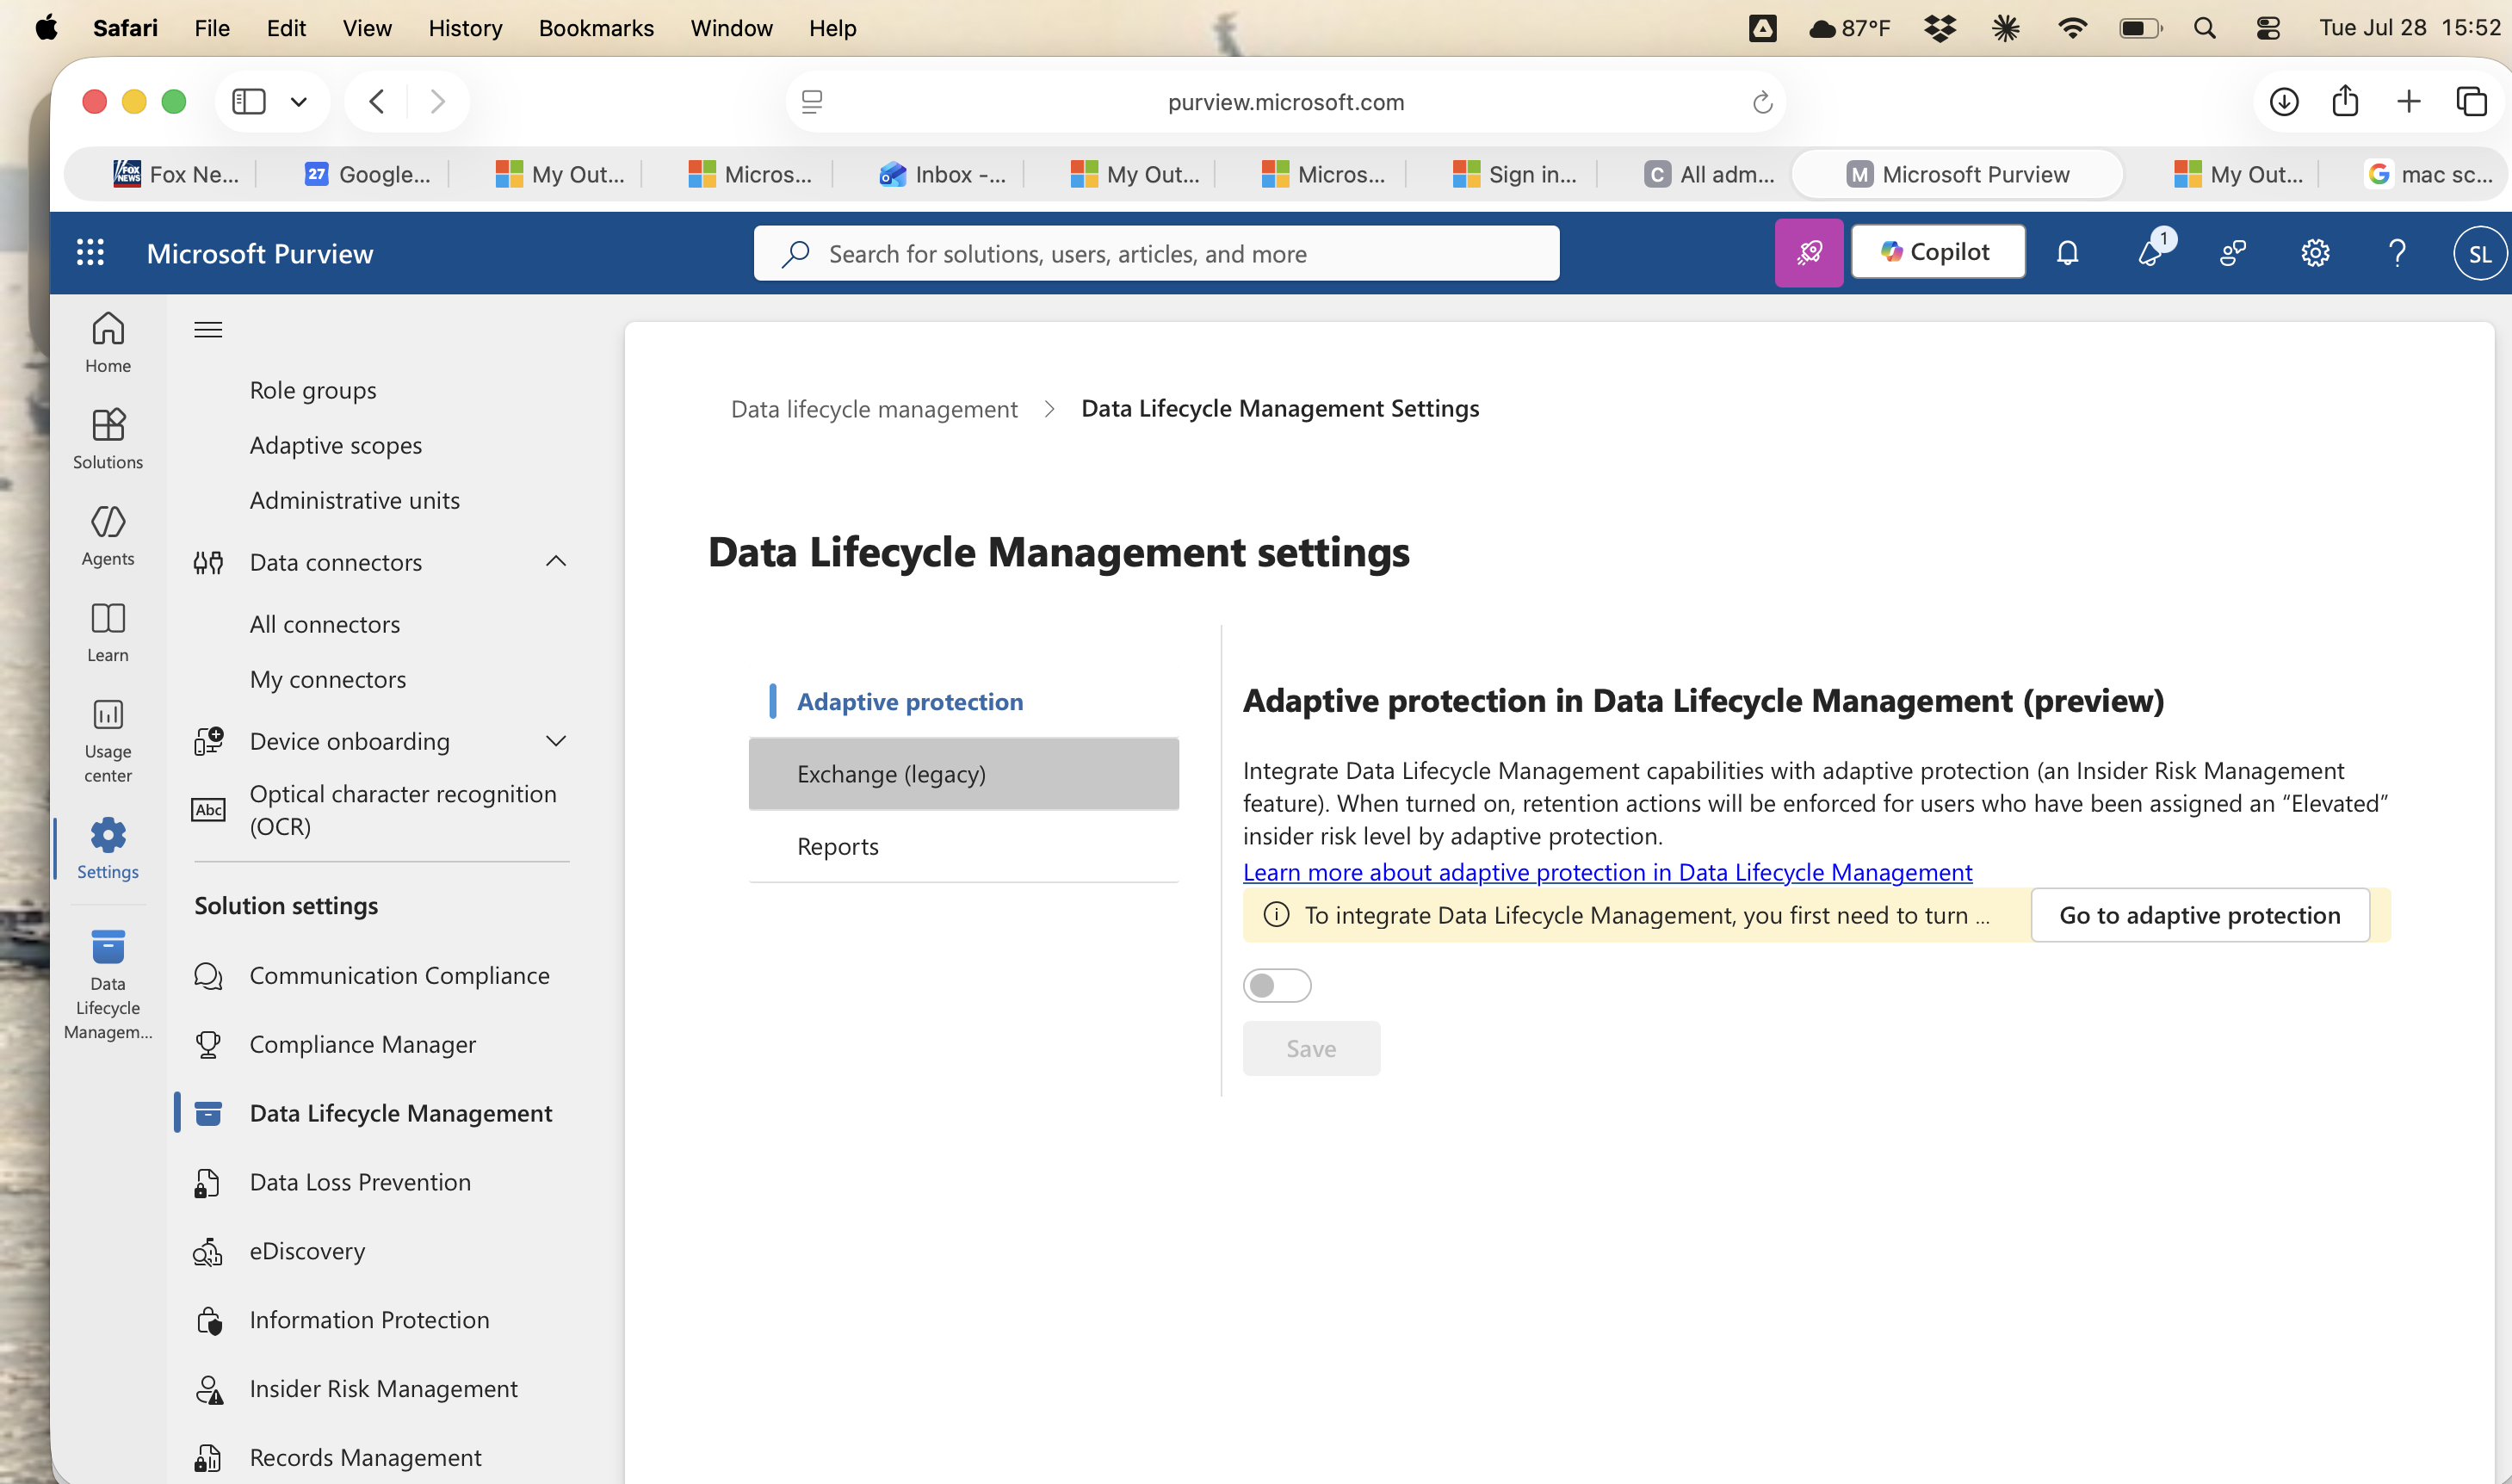The image size is (2512, 1484).
Task: Switch to the Fox News tab
Action: (x=175, y=174)
